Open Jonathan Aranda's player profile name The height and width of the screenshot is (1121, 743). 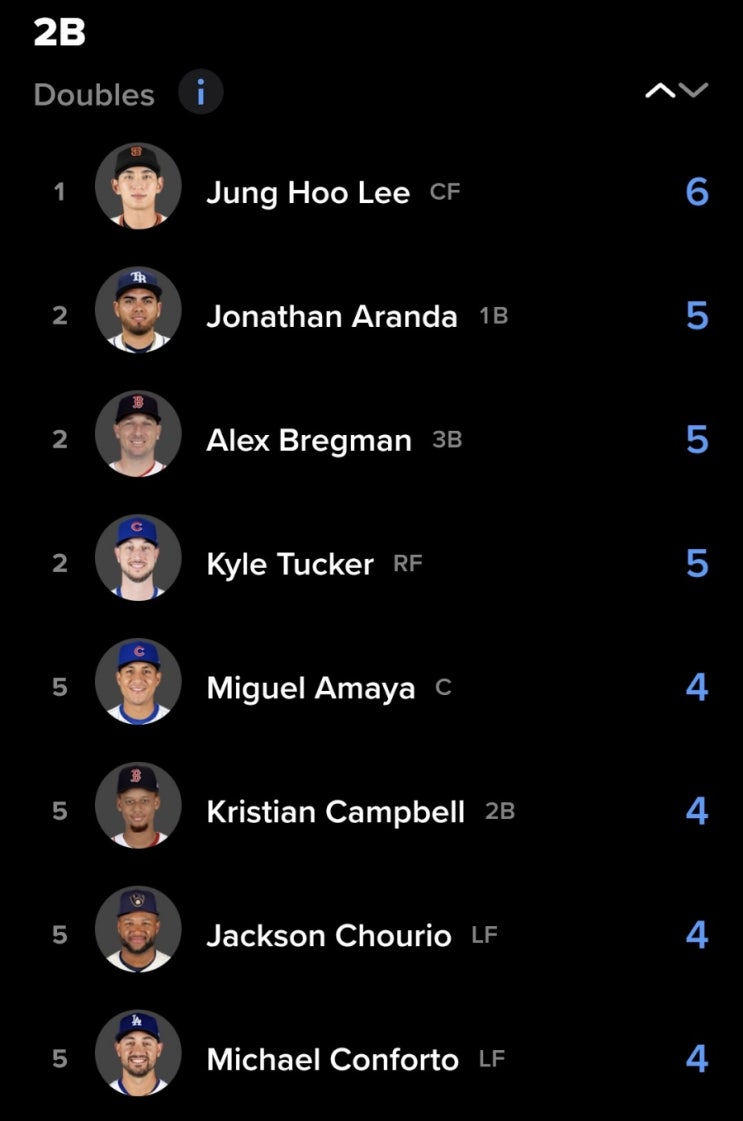point(332,317)
